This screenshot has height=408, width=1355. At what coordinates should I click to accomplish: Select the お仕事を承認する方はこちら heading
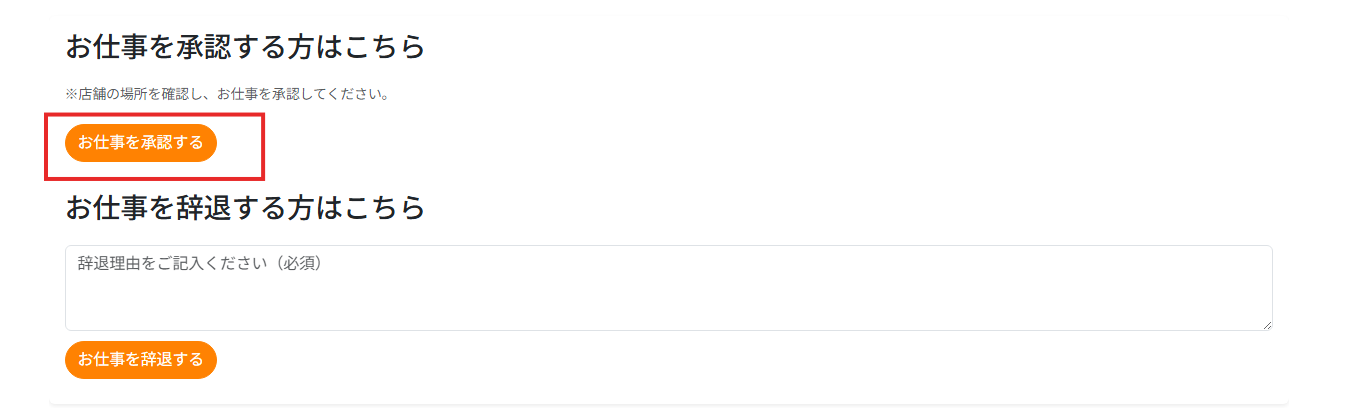click(245, 46)
